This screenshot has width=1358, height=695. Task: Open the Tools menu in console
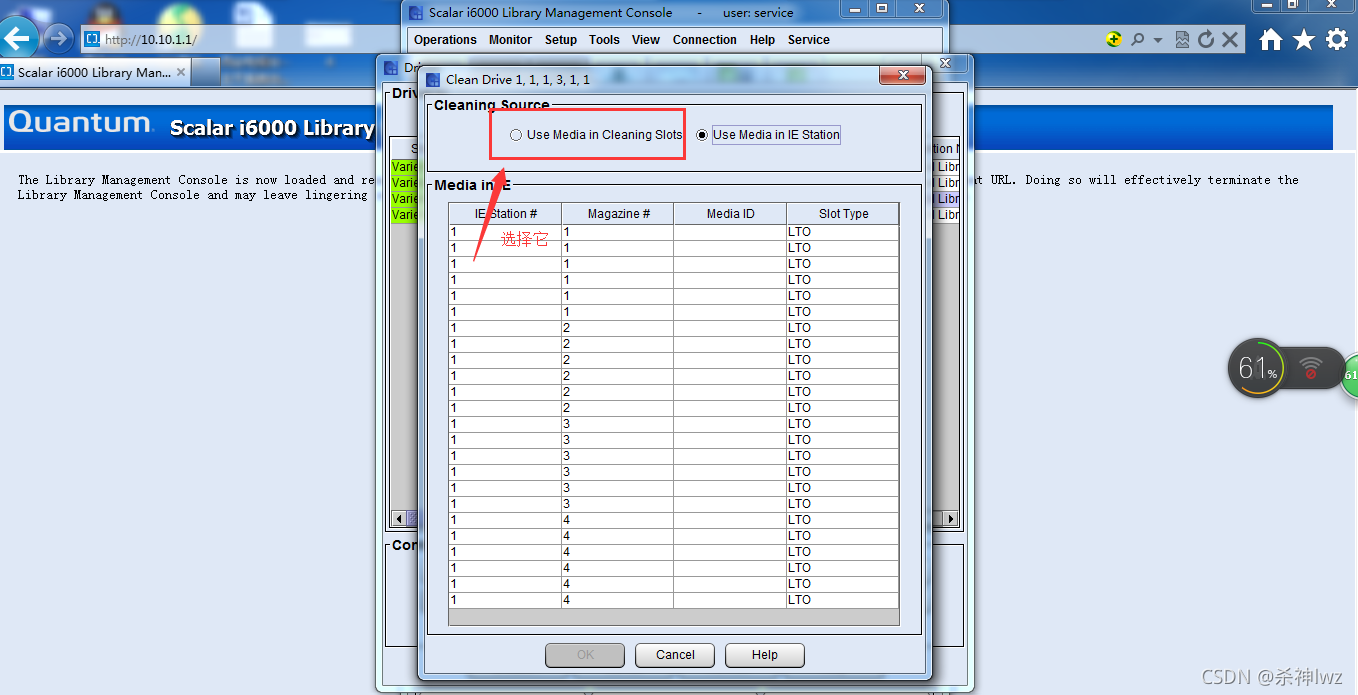pyautogui.click(x=604, y=40)
